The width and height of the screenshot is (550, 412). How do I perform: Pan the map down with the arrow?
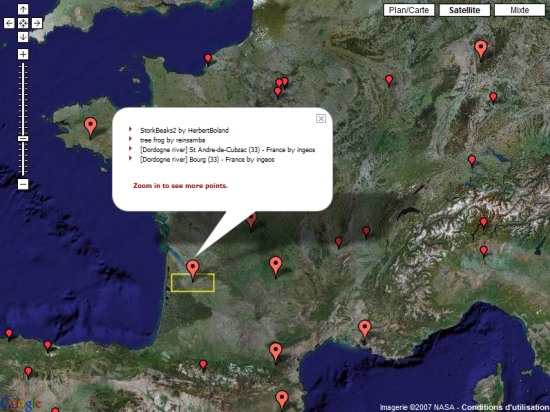pyautogui.click(x=23, y=37)
